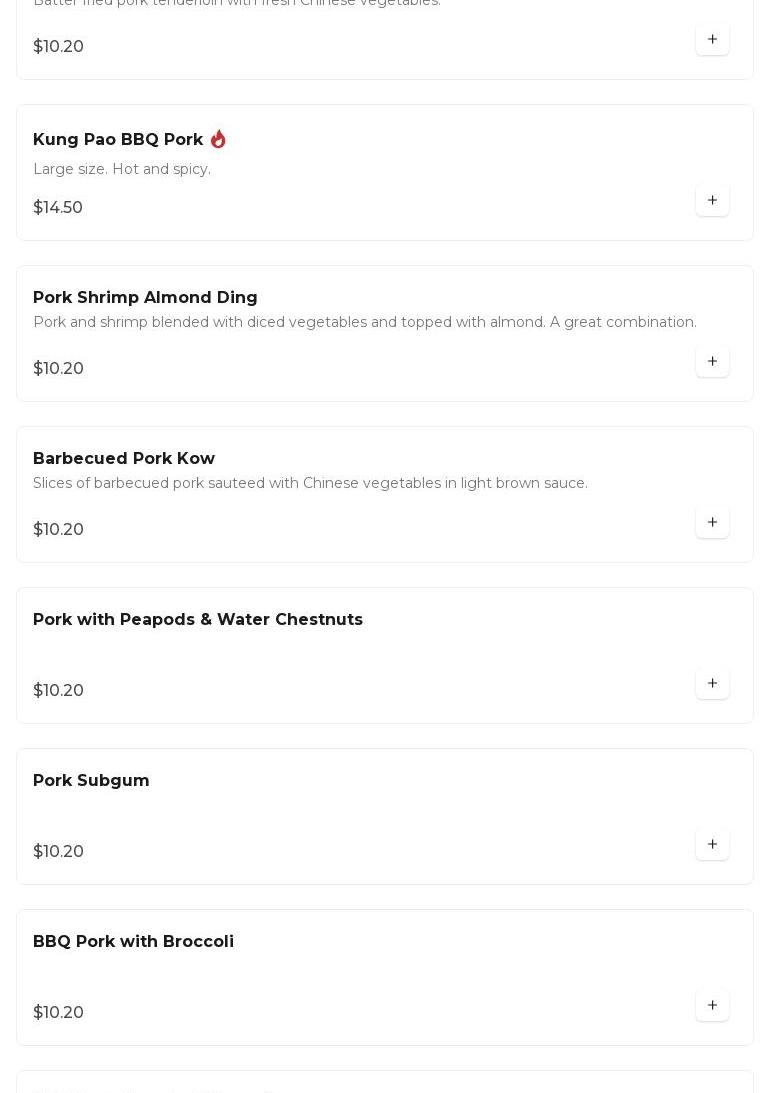Click Barbecued Pork Kow description text
The height and width of the screenshot is (1093, 770).
310,483
